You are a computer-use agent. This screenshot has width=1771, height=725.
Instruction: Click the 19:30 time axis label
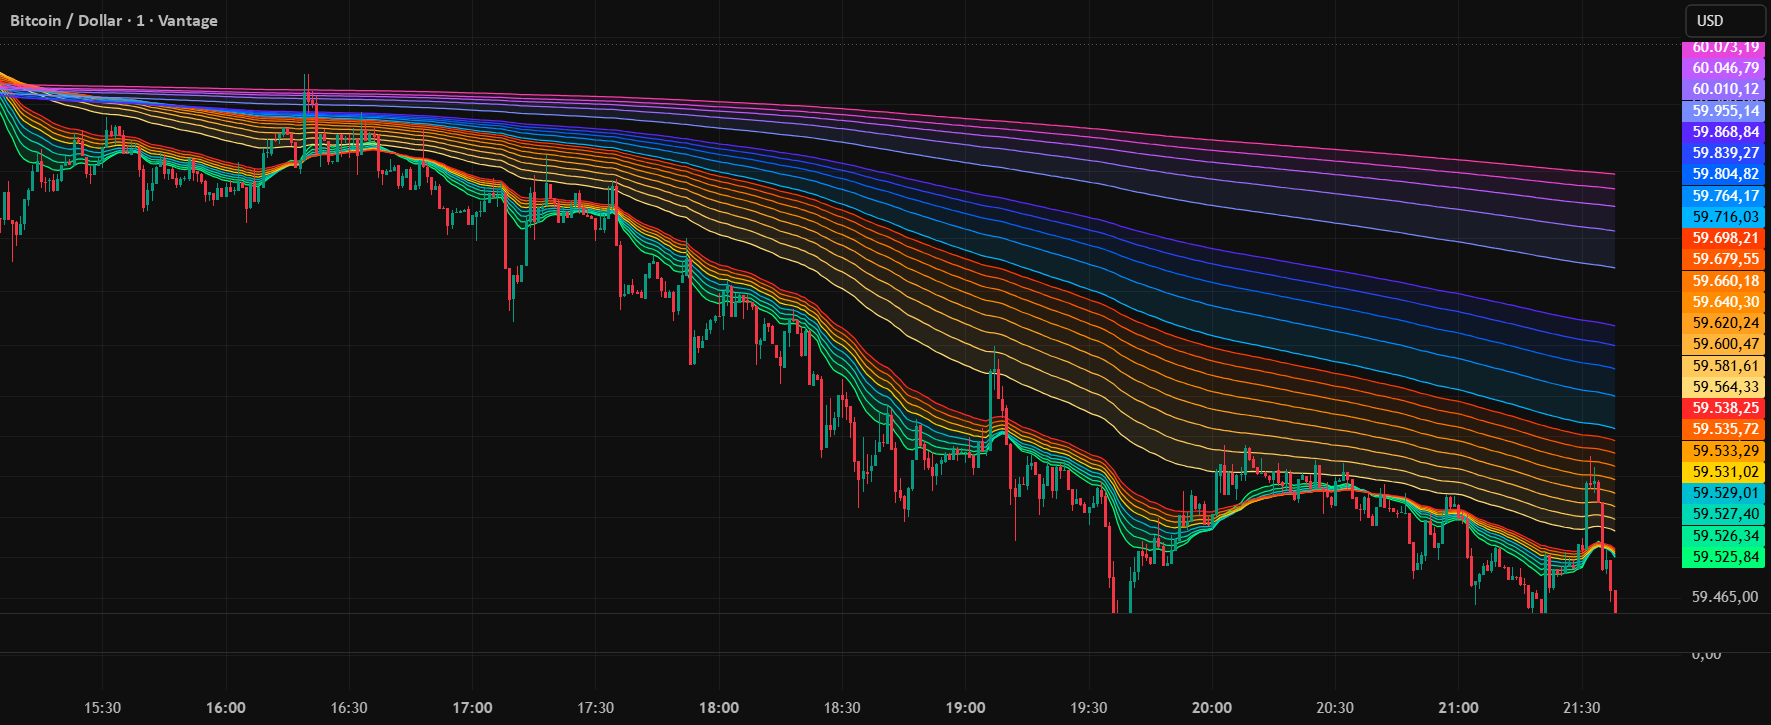(1089, 708)
